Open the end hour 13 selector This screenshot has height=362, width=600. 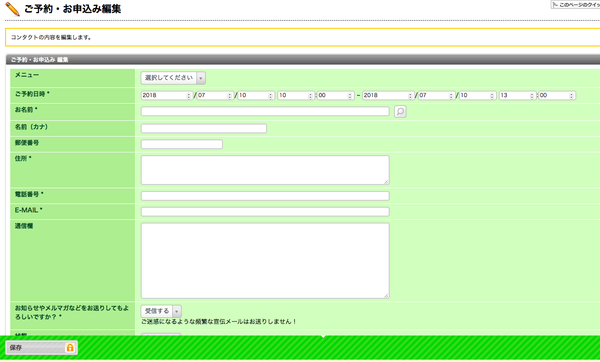click(517, 95)
